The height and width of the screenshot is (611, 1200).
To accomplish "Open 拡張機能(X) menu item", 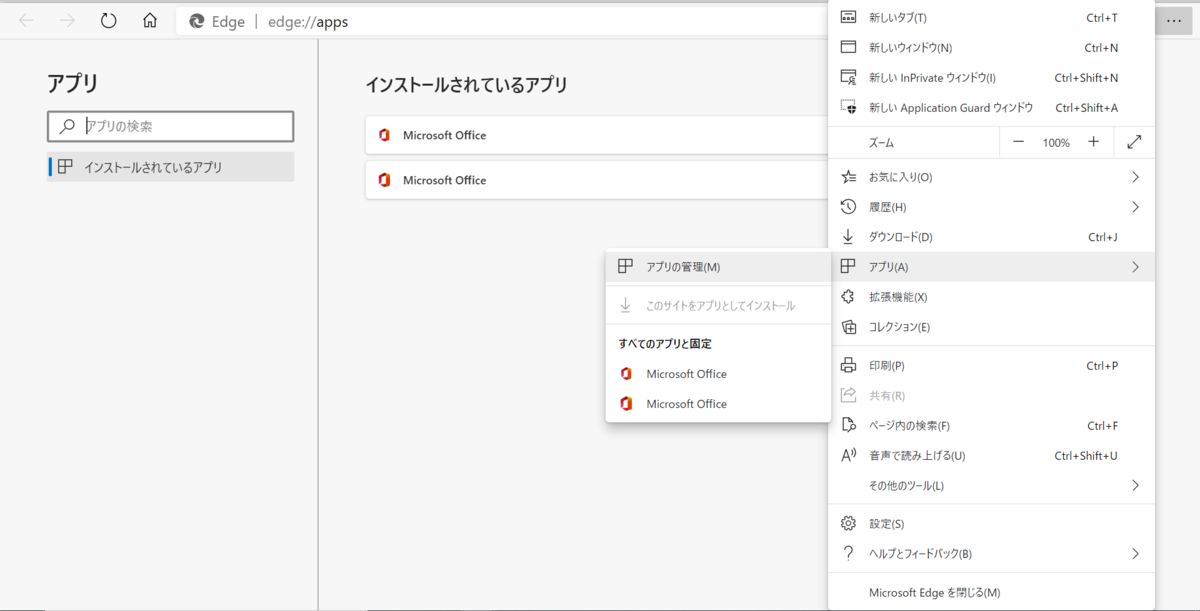I will 992,297.
